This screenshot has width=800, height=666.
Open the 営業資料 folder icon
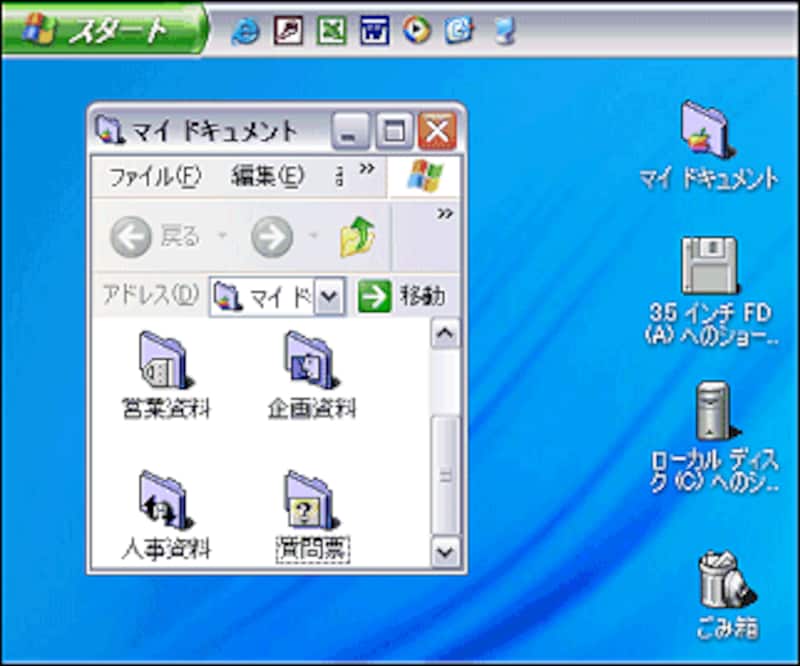point(164,359)
